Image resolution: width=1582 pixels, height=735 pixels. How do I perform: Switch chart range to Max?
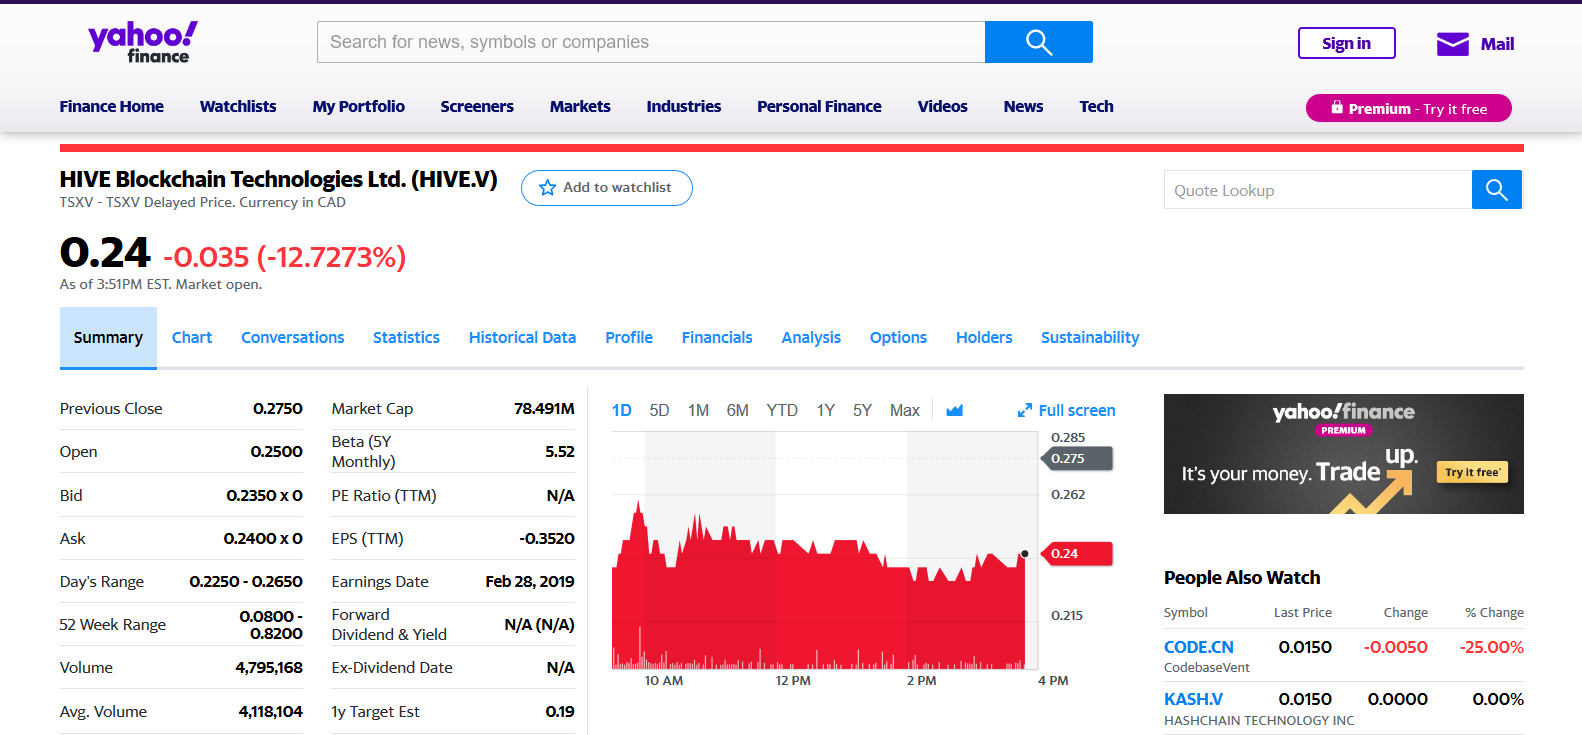[x=904, y=410]
